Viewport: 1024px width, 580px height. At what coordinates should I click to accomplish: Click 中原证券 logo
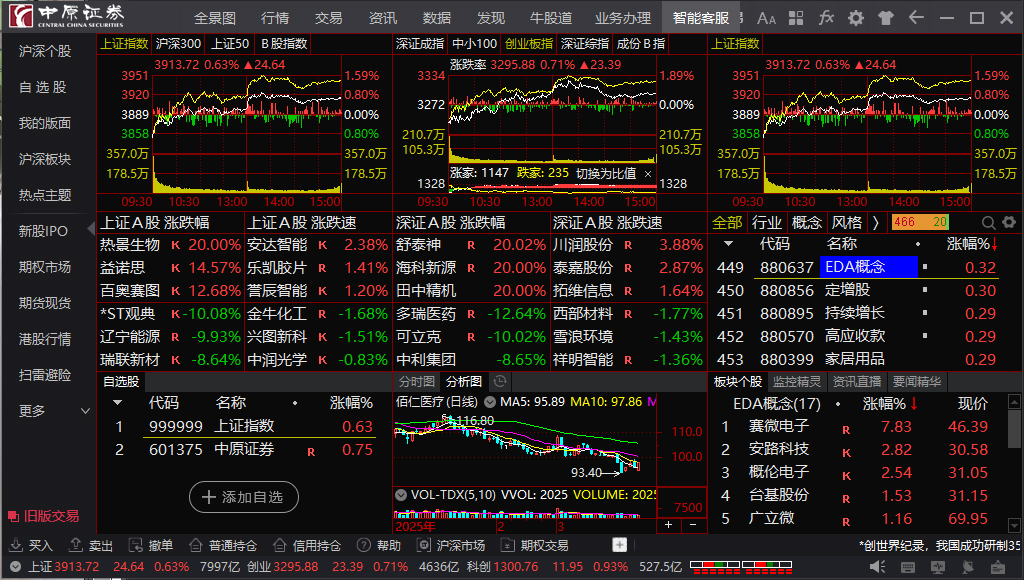pyautogui.click(x=67, y=16)
